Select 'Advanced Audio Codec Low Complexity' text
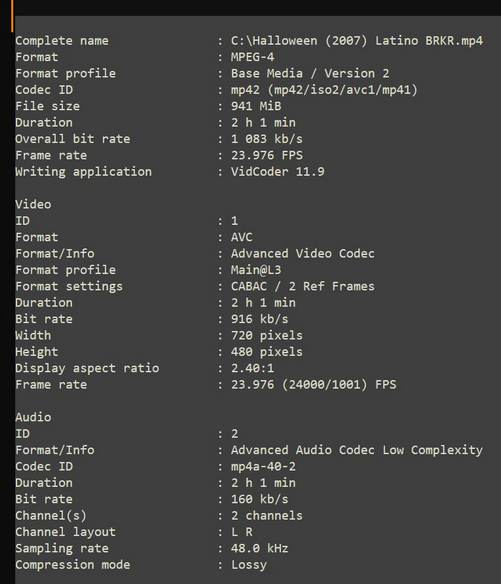The height and width of the screenshot is (584, 501). click(357, 450)
